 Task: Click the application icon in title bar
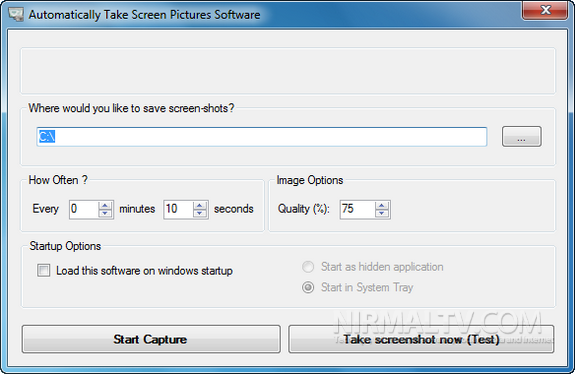[x=15, y=14]
